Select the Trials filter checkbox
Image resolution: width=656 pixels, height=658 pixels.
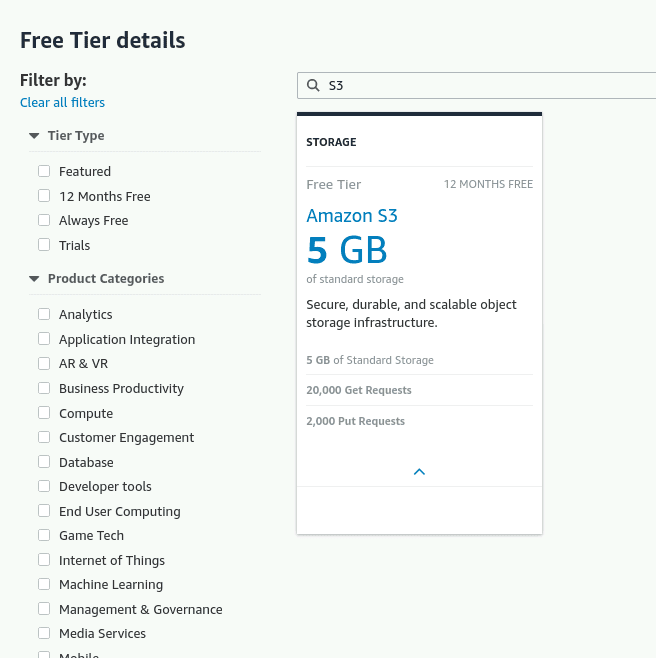tap(44, 245)
